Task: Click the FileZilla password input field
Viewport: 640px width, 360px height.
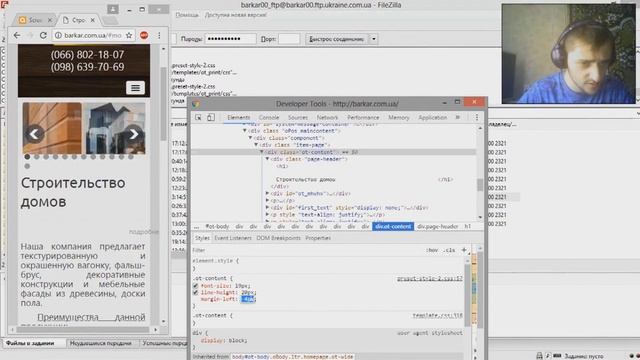Action: click(231, 39)
